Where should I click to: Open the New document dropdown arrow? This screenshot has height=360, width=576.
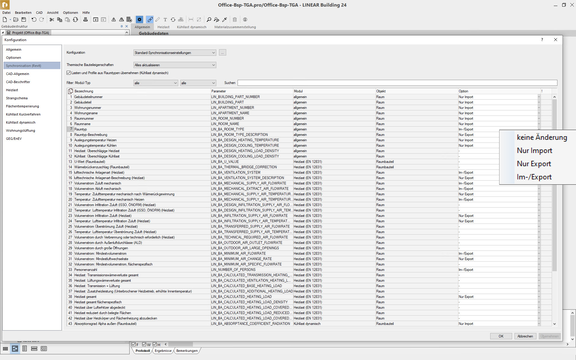tap(10, 19)
